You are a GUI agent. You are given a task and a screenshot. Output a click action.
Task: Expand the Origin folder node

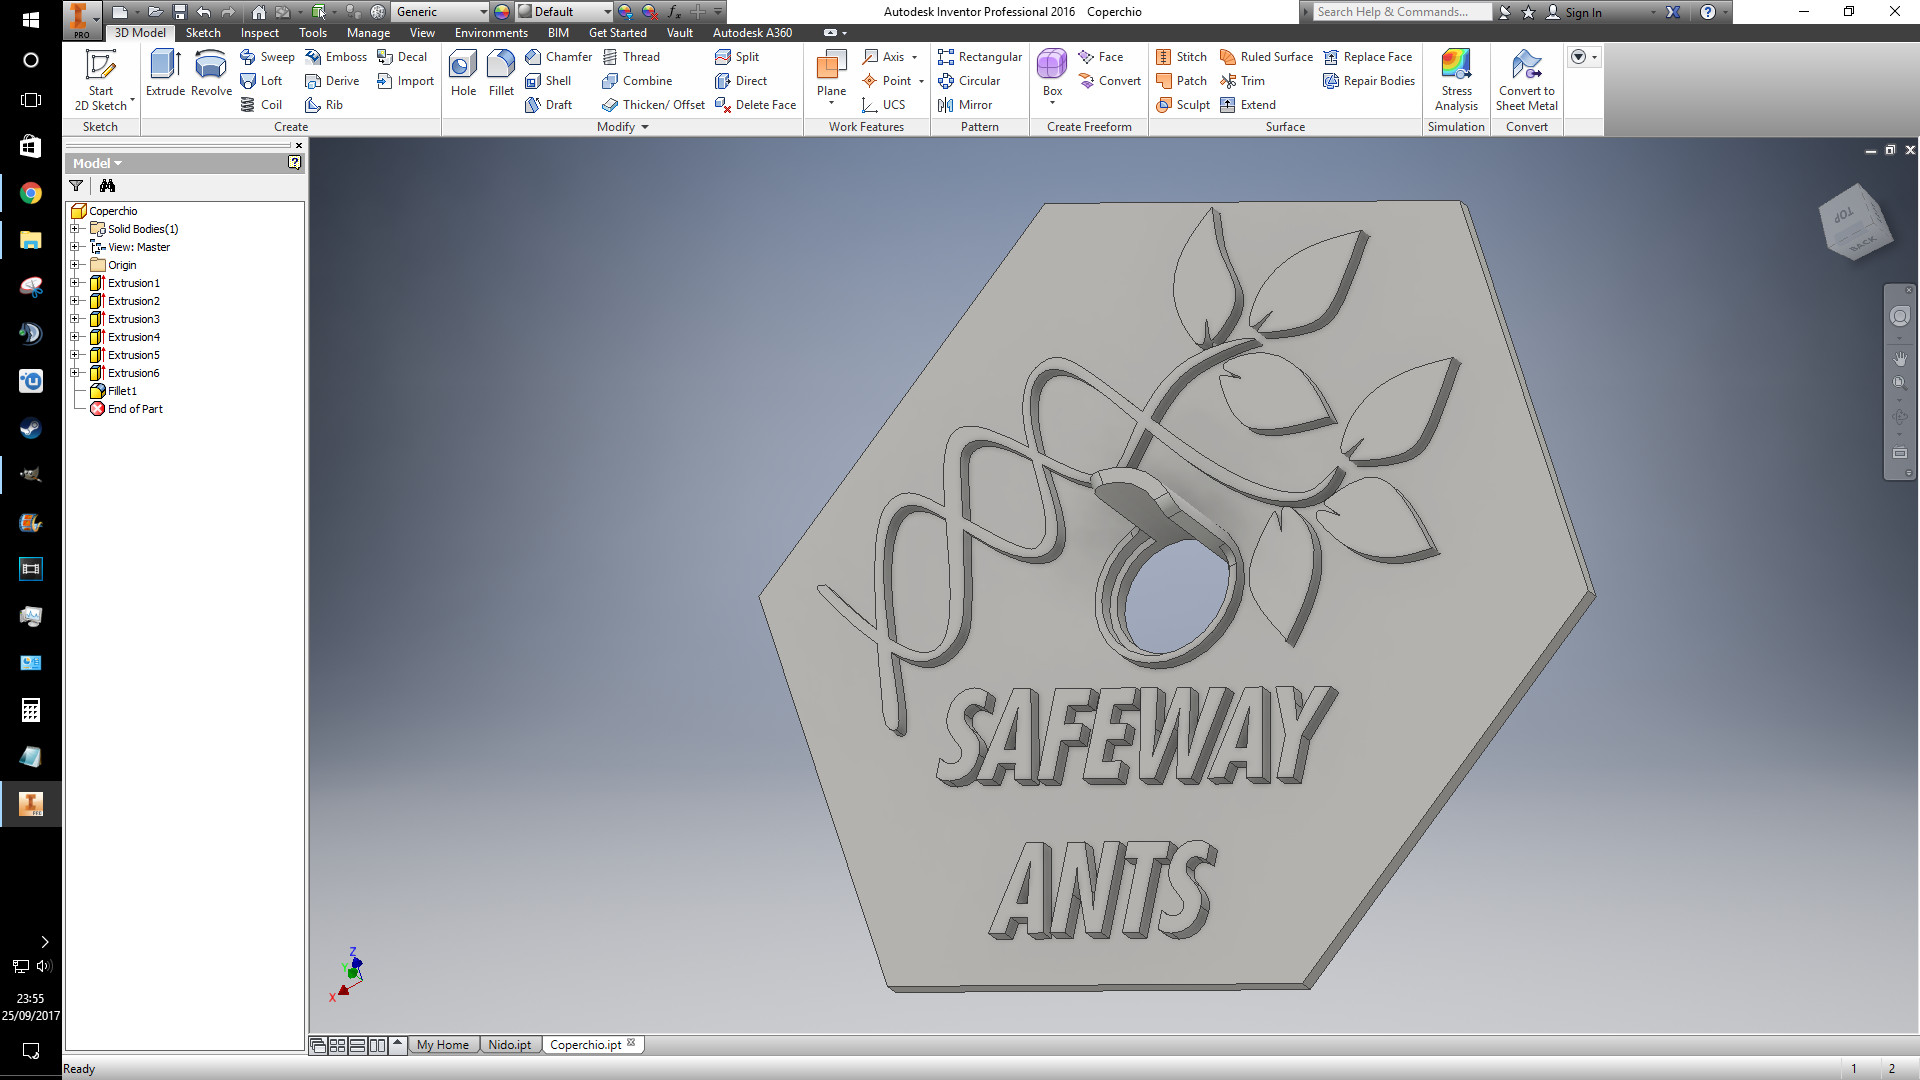pos(75,265)
